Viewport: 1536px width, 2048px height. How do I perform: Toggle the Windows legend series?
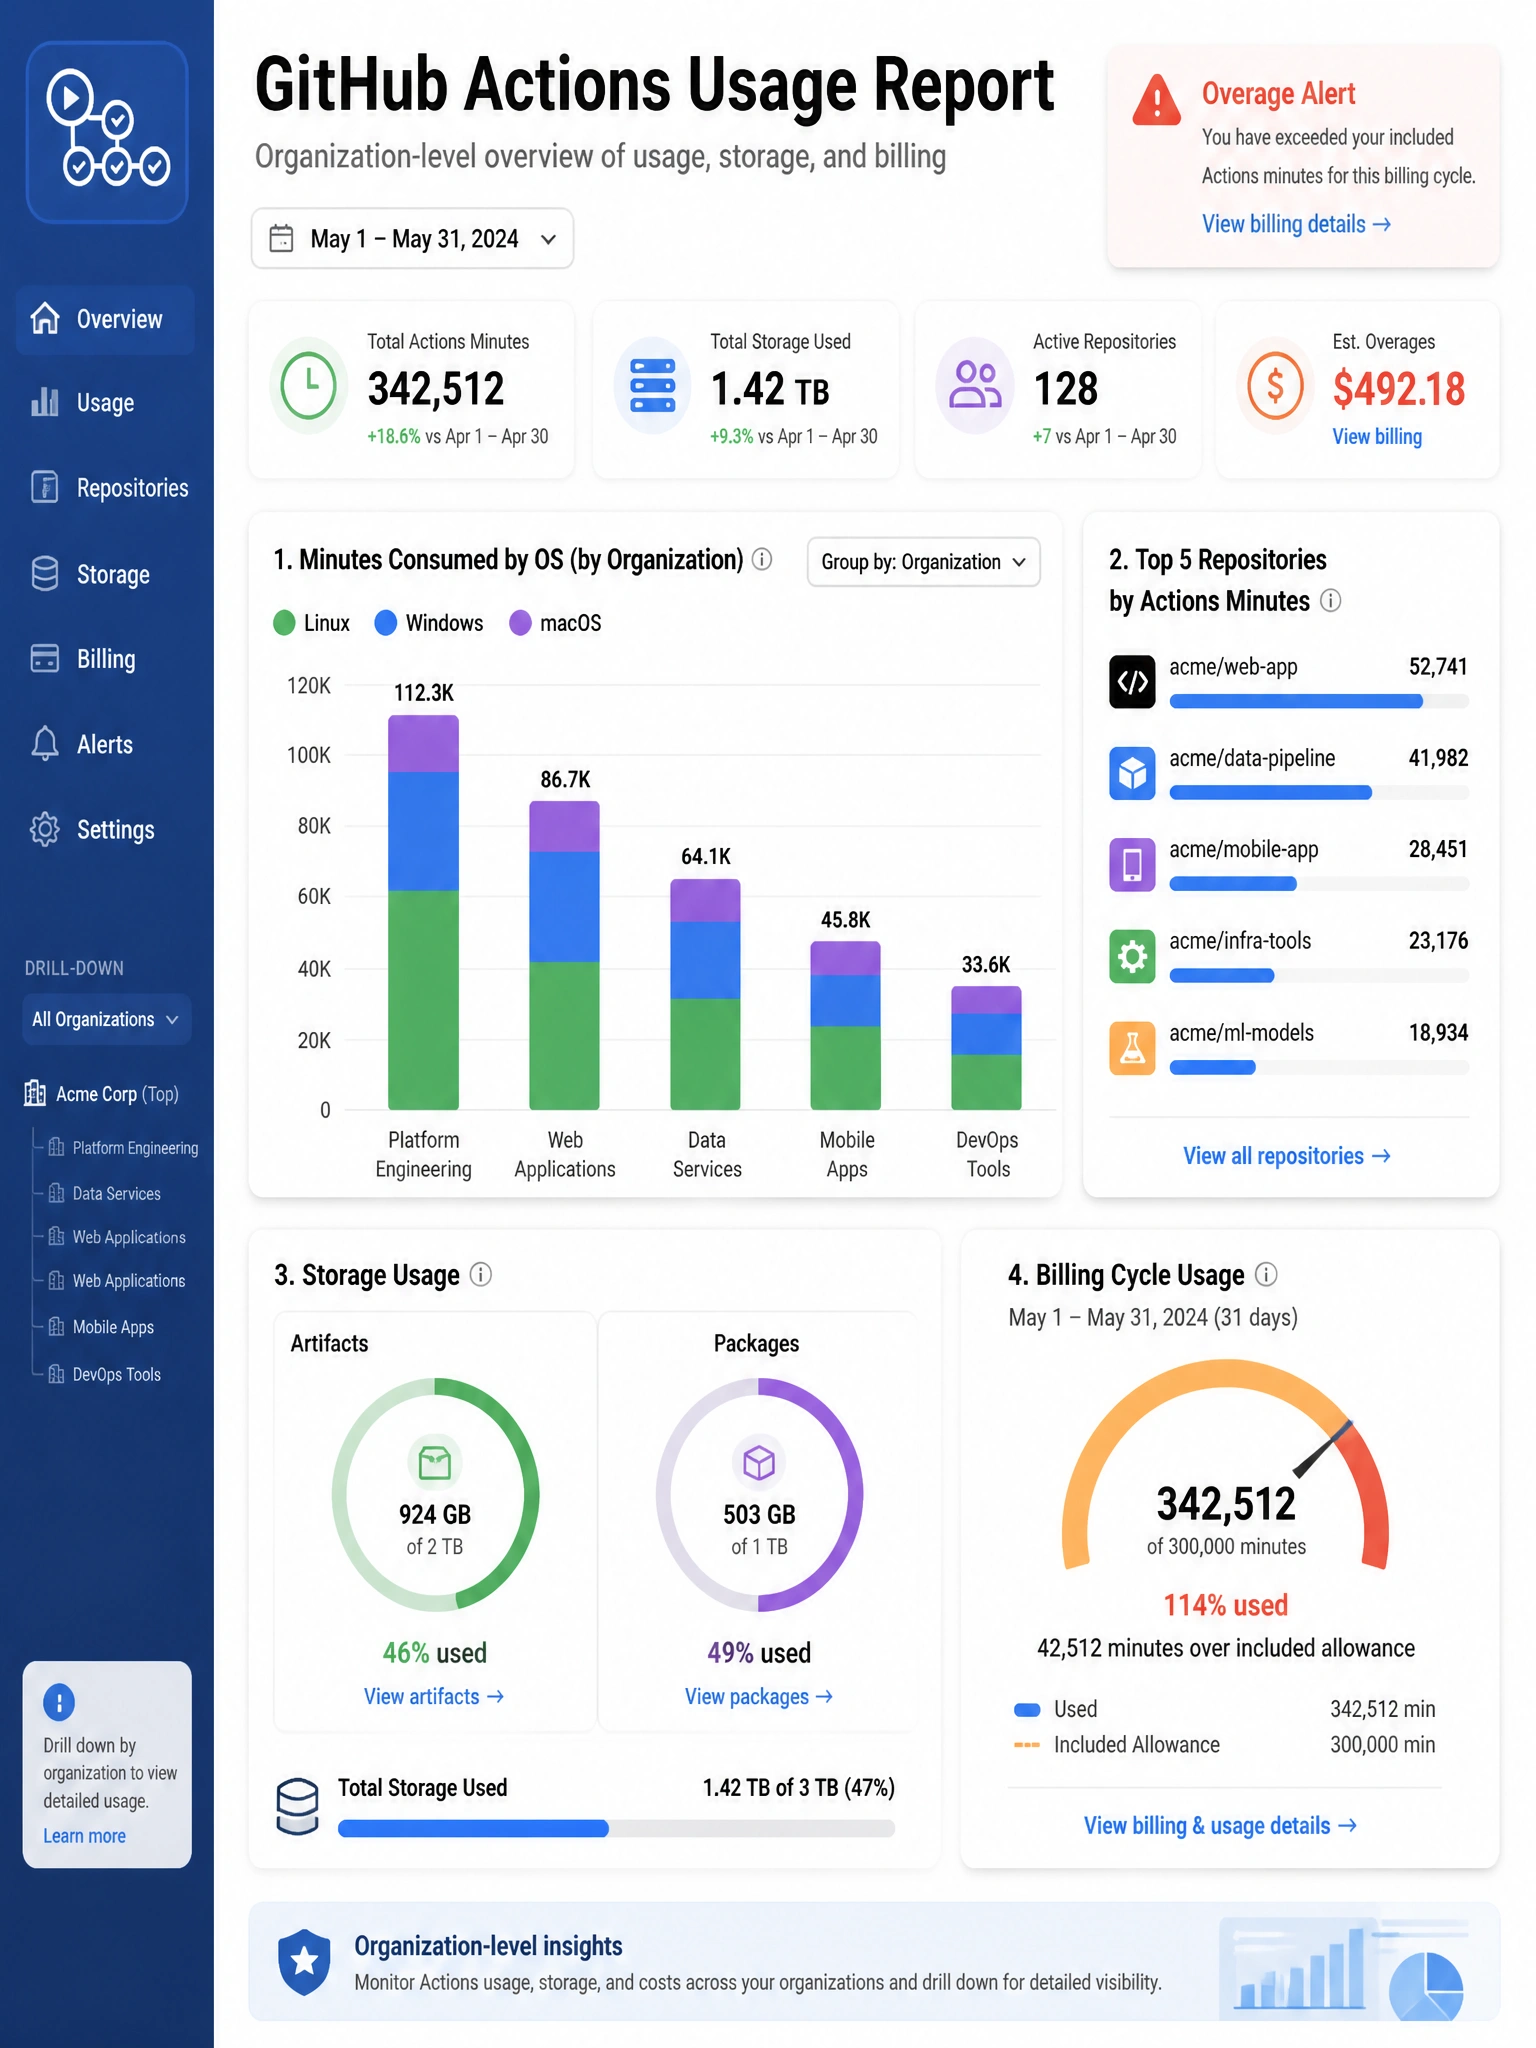429,623
